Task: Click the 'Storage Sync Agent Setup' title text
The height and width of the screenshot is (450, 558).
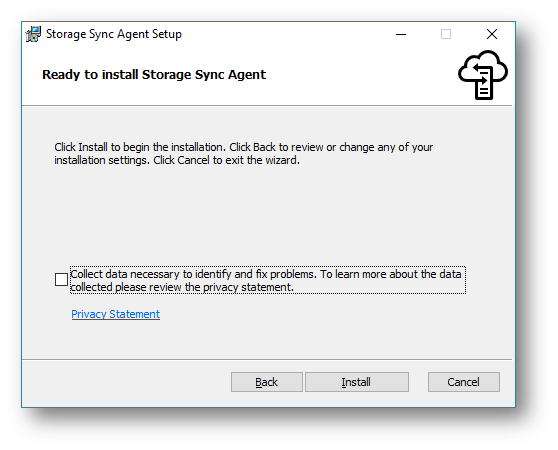Action: (114, 34)
